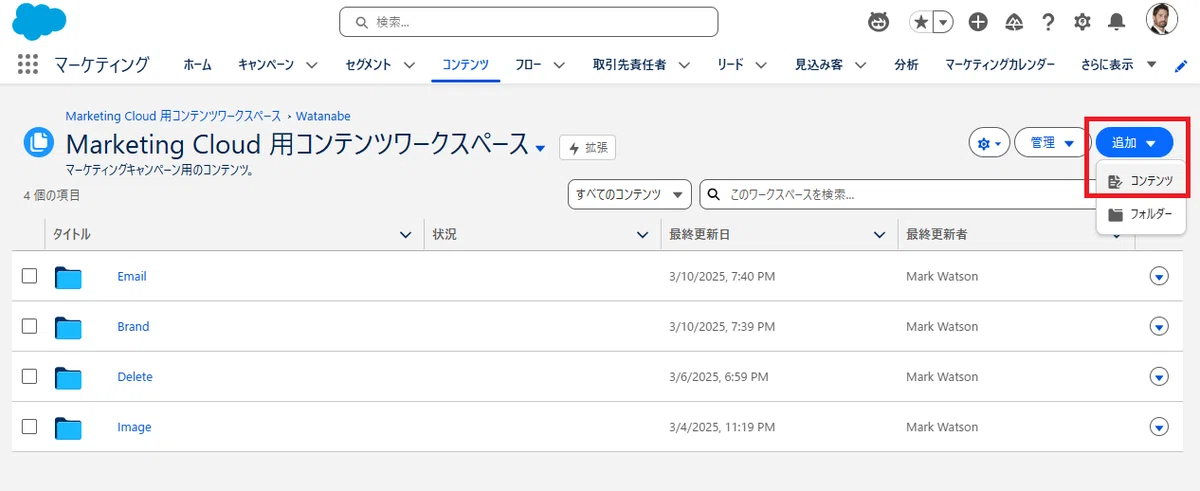Image resolution: width=1200 pixels, height=491 pixels.
Task: Open the 最終更新日 column header menu
Action: pos(879,235)
